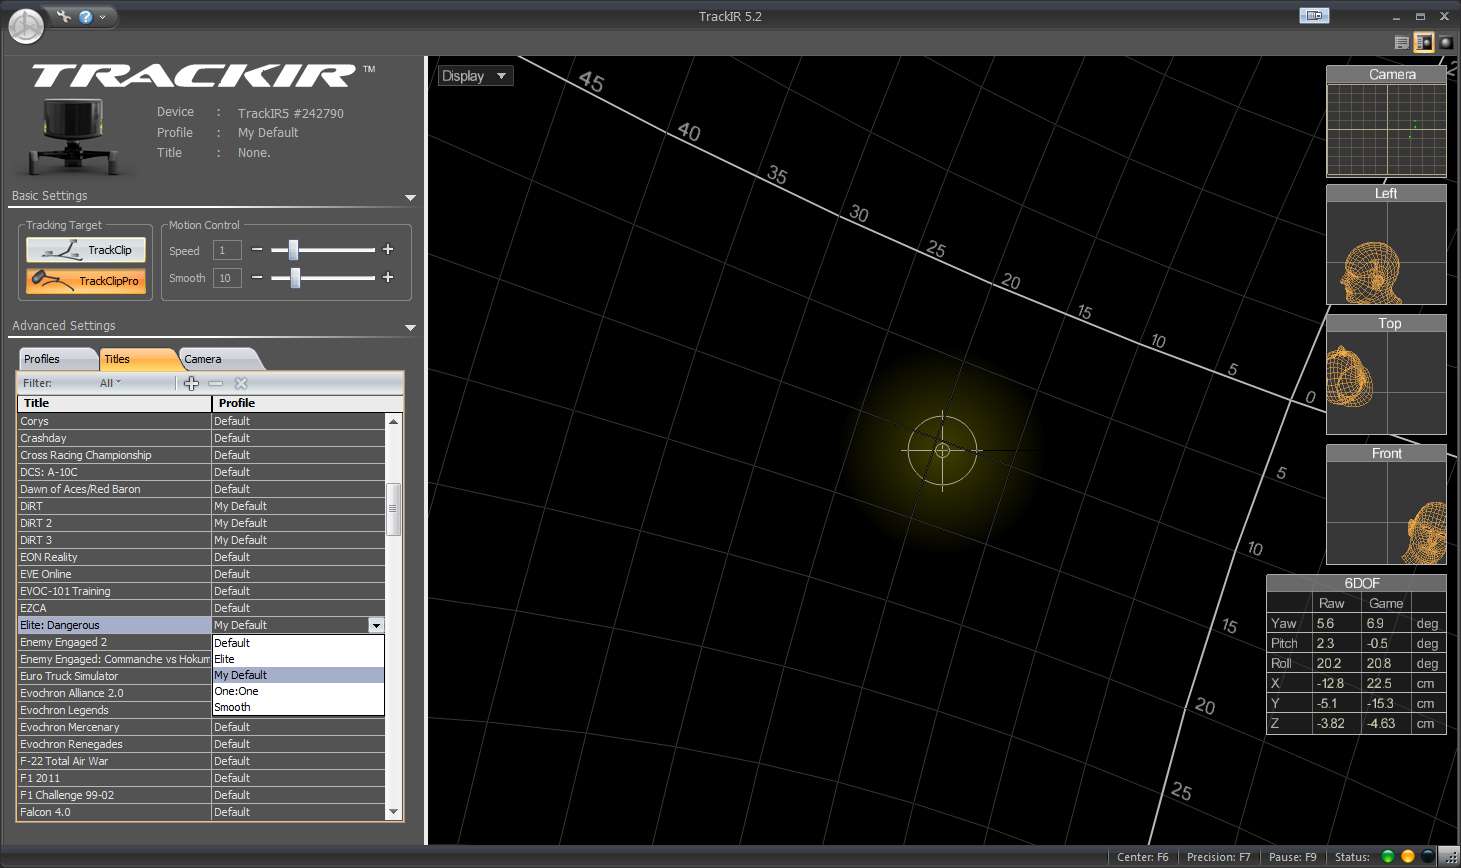Click the titles list scroll up arrow
The height and width of the screenshot is (868, 1461).
(393, 421)
